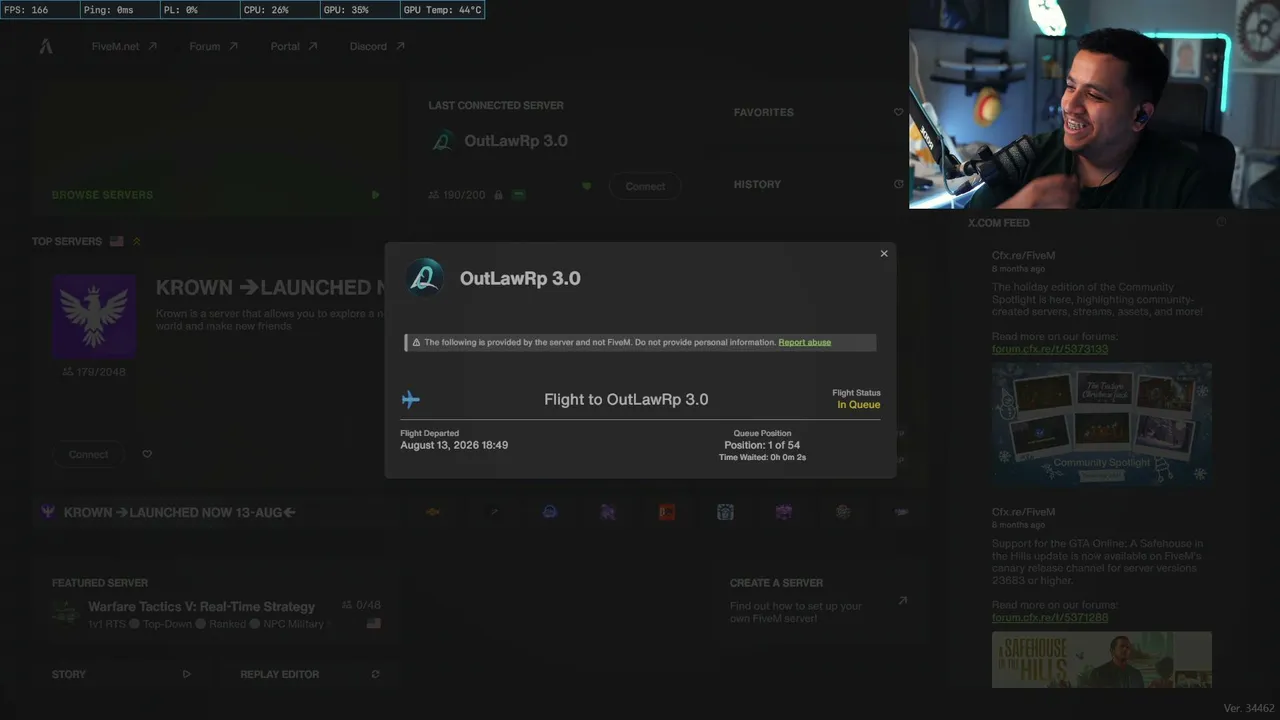The width and height of the screenshot is (1280, 720).
Task: Open the Safehouse in the Hills image
Action: pyautogui.click(x=1102, y=660)
